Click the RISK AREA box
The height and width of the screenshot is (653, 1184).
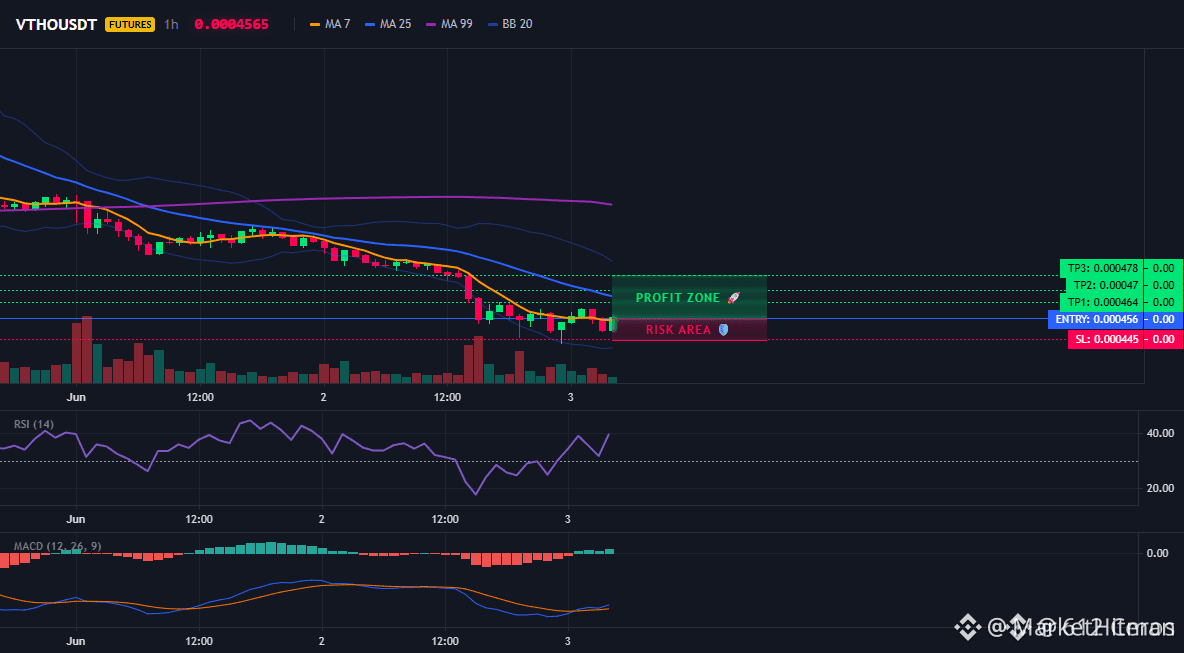(689, 330)
